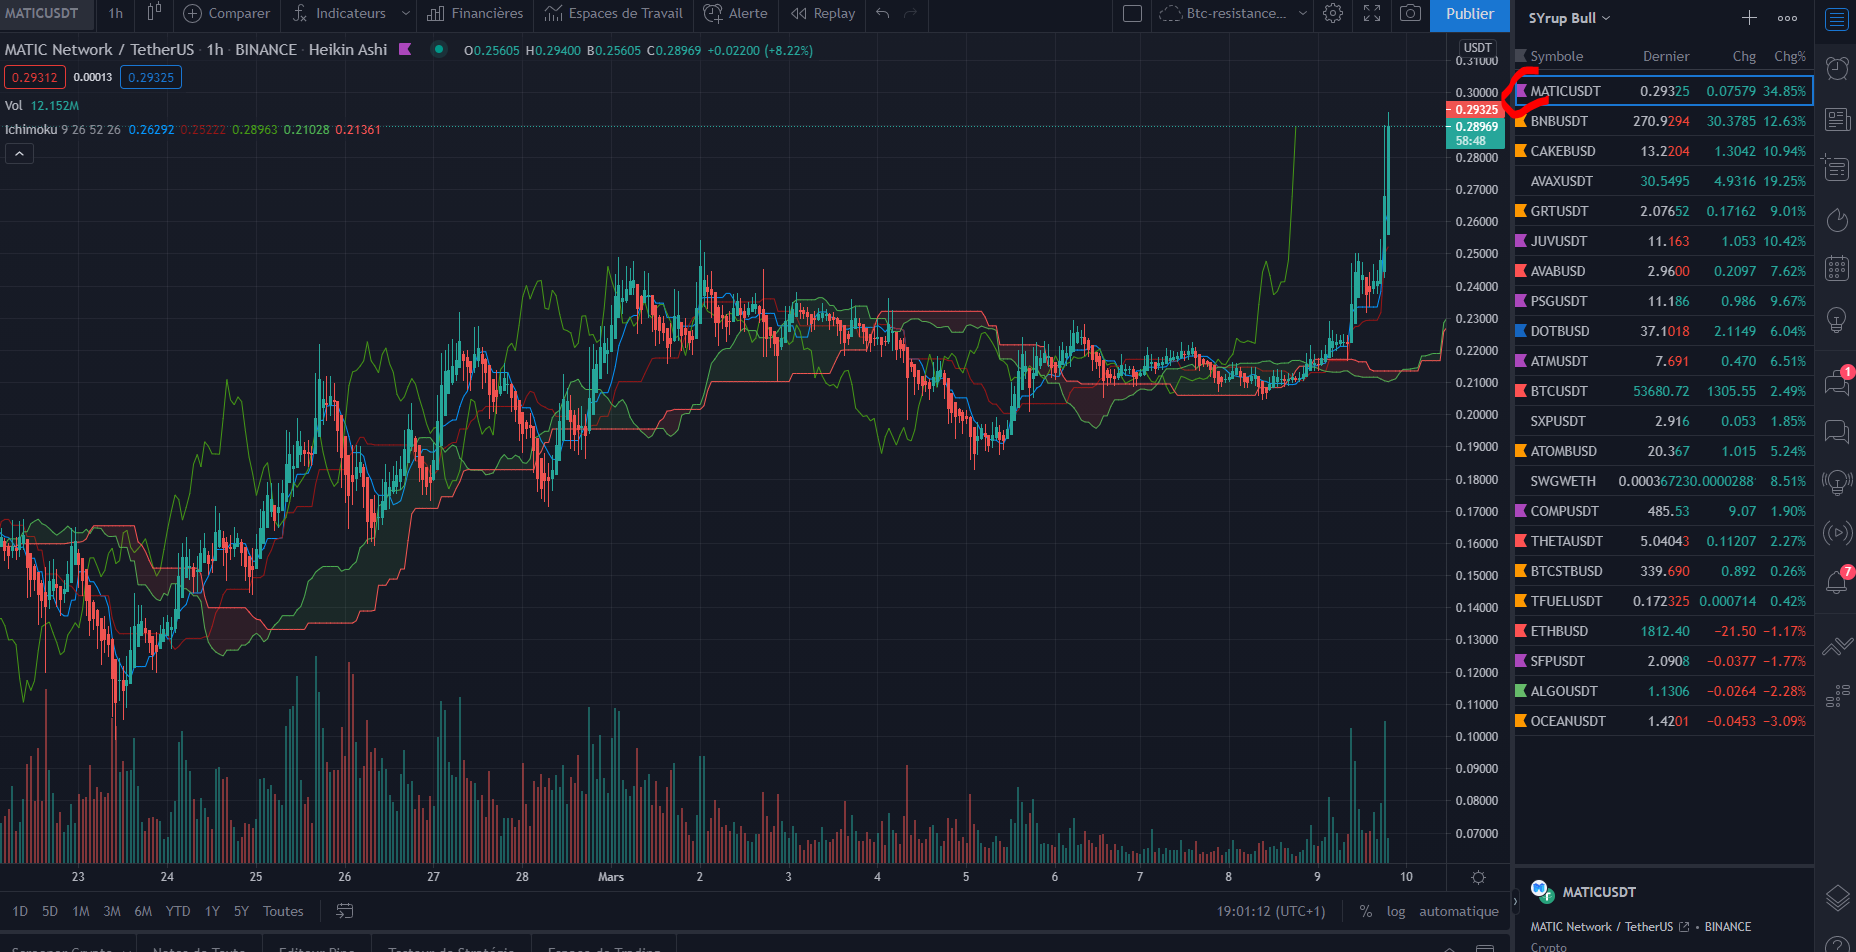
Task: Click the redo arrow icon
Action: pos(910,13)
